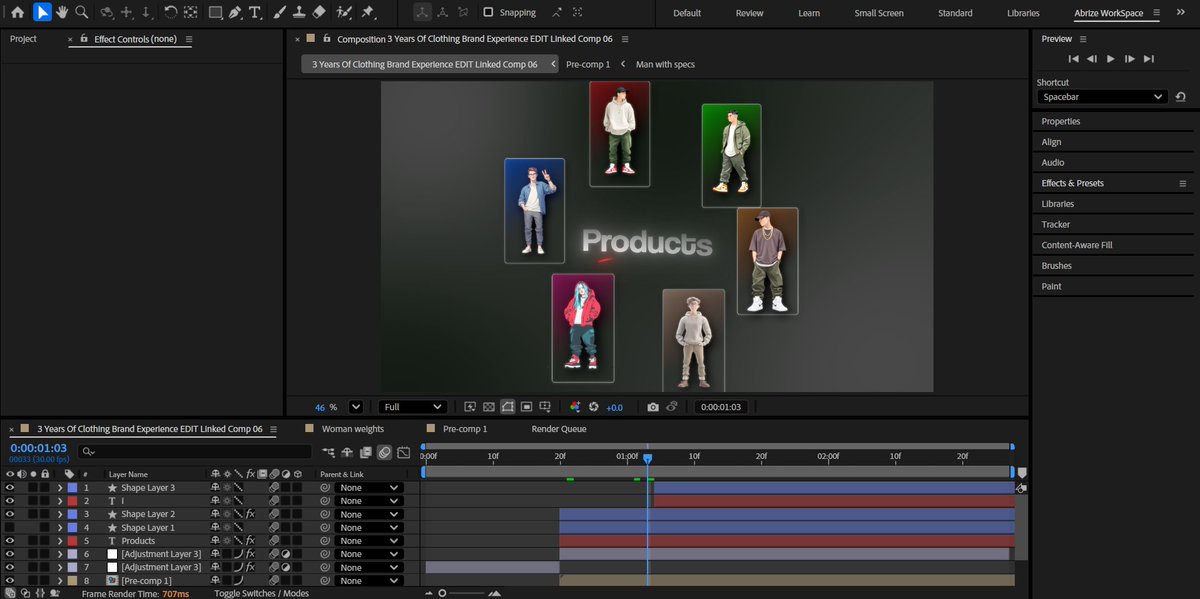Image resolution: width=1200 pixels, height=599 pixels.
Task: Activate the Zoom tool in the toolbar
Action: click(x=81, y=13)
